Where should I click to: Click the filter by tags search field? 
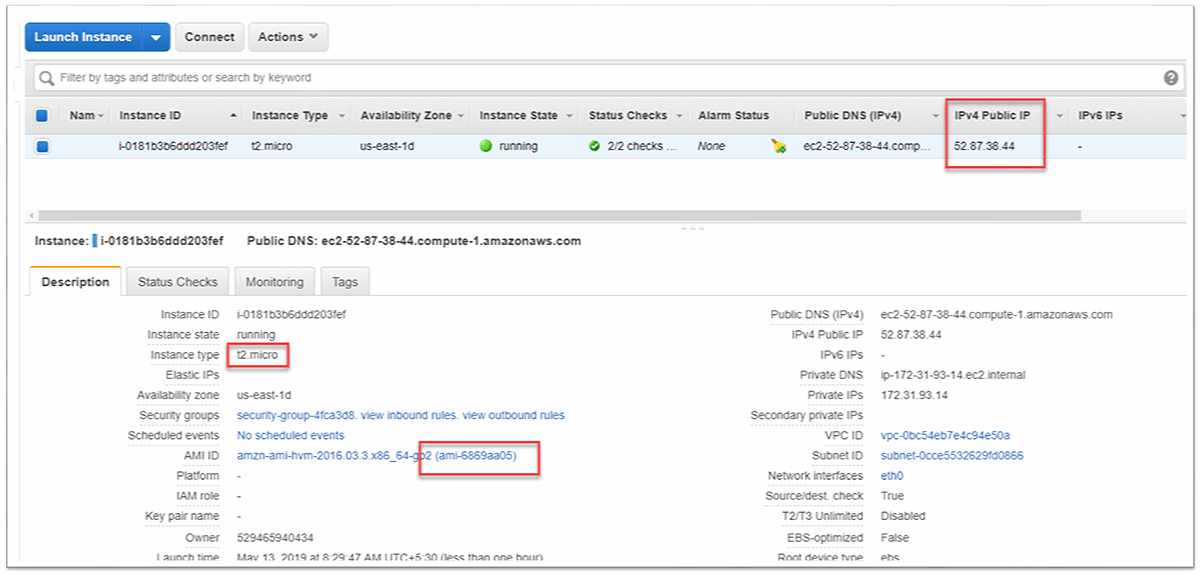(600, 78)
